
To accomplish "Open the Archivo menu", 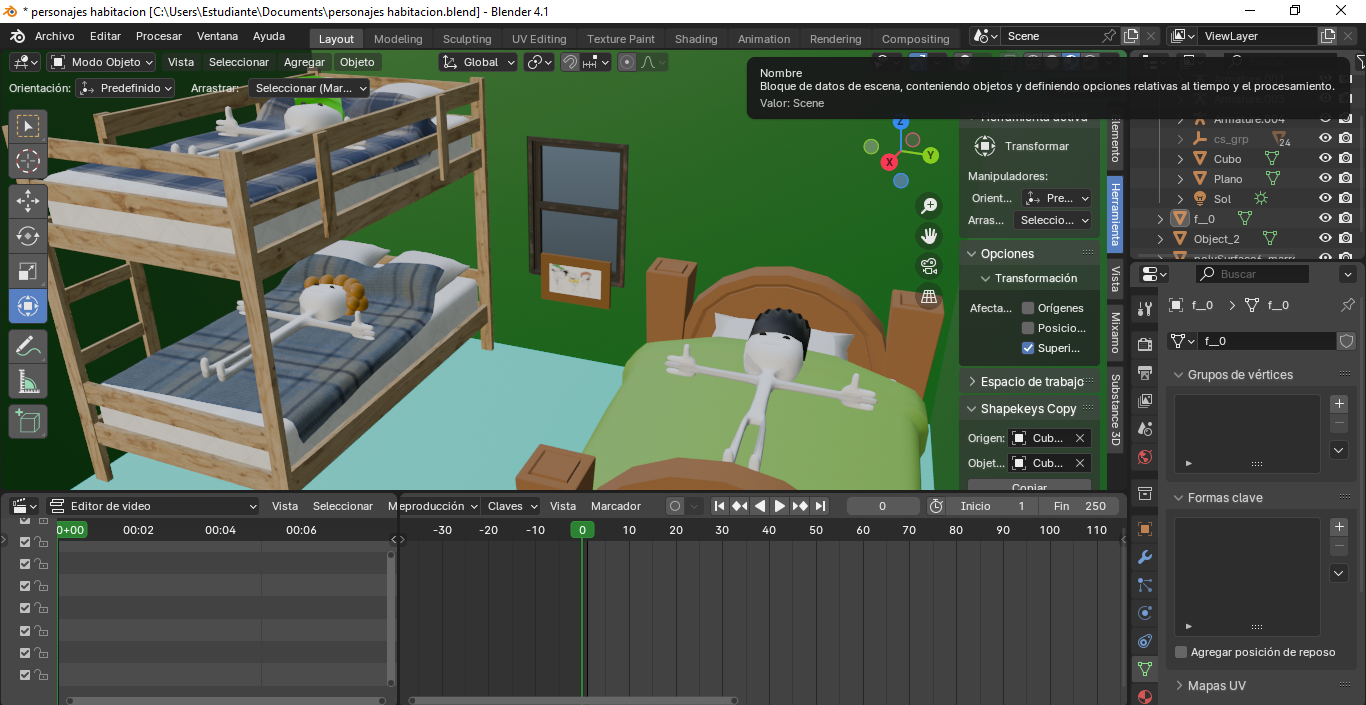I will [x=55, y=38].
